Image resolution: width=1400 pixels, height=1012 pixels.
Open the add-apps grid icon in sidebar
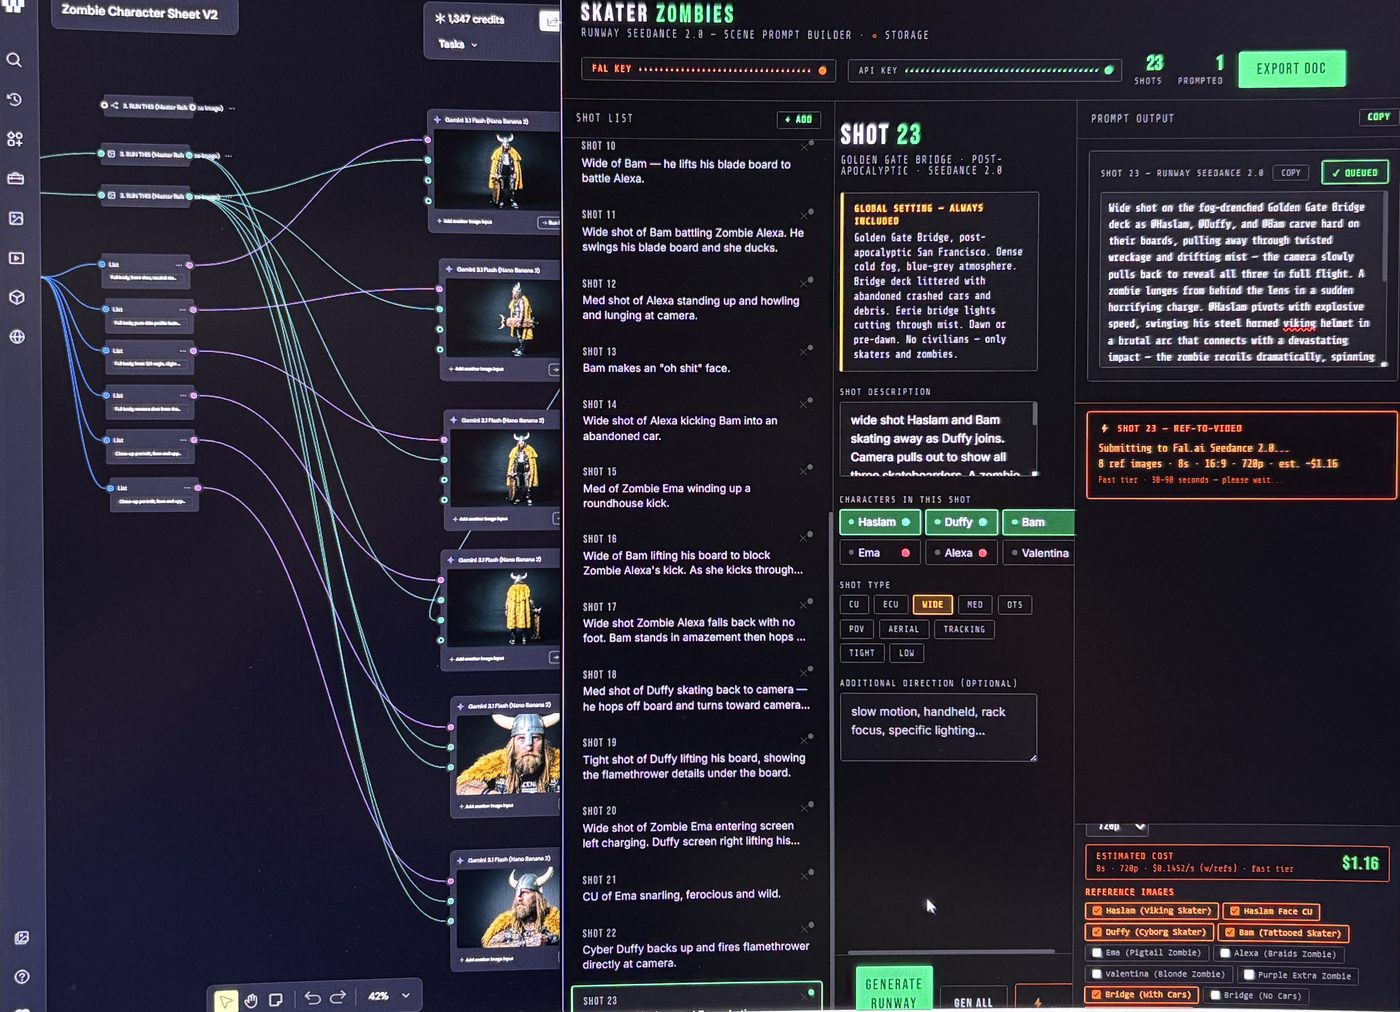(15, 139)
